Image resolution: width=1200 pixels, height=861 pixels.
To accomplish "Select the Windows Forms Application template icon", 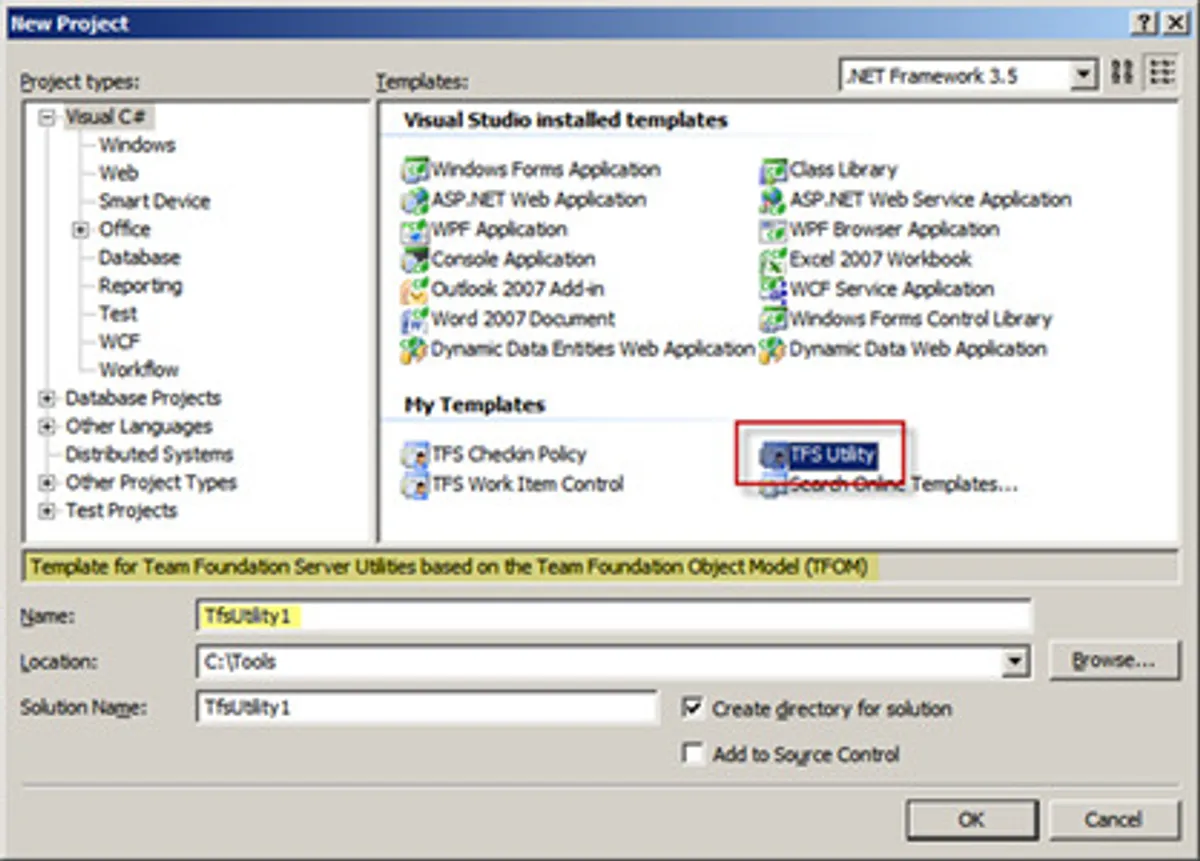I will pos(415,170).
